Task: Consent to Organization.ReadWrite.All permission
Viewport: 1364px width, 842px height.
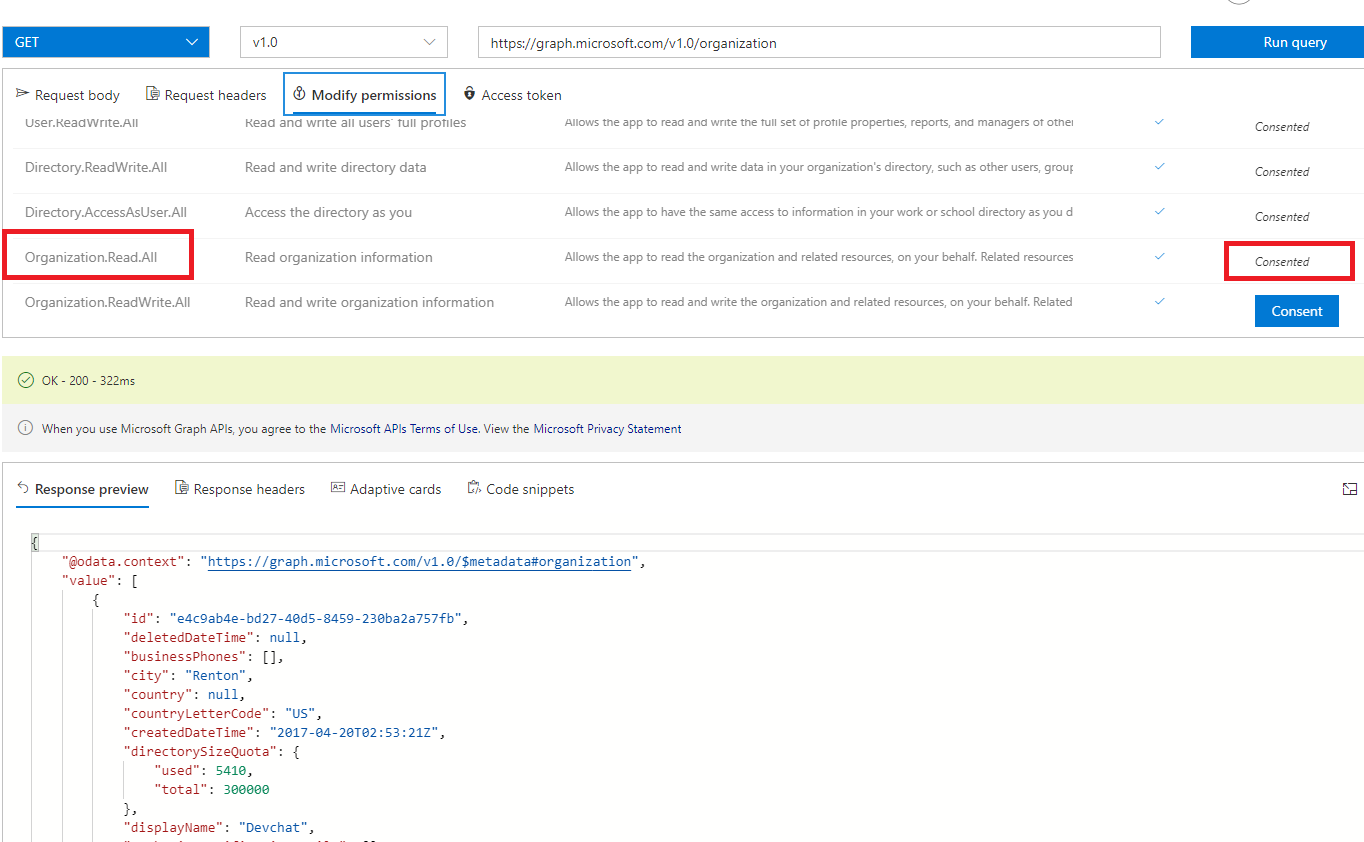Action: [x=1296, y=311]
